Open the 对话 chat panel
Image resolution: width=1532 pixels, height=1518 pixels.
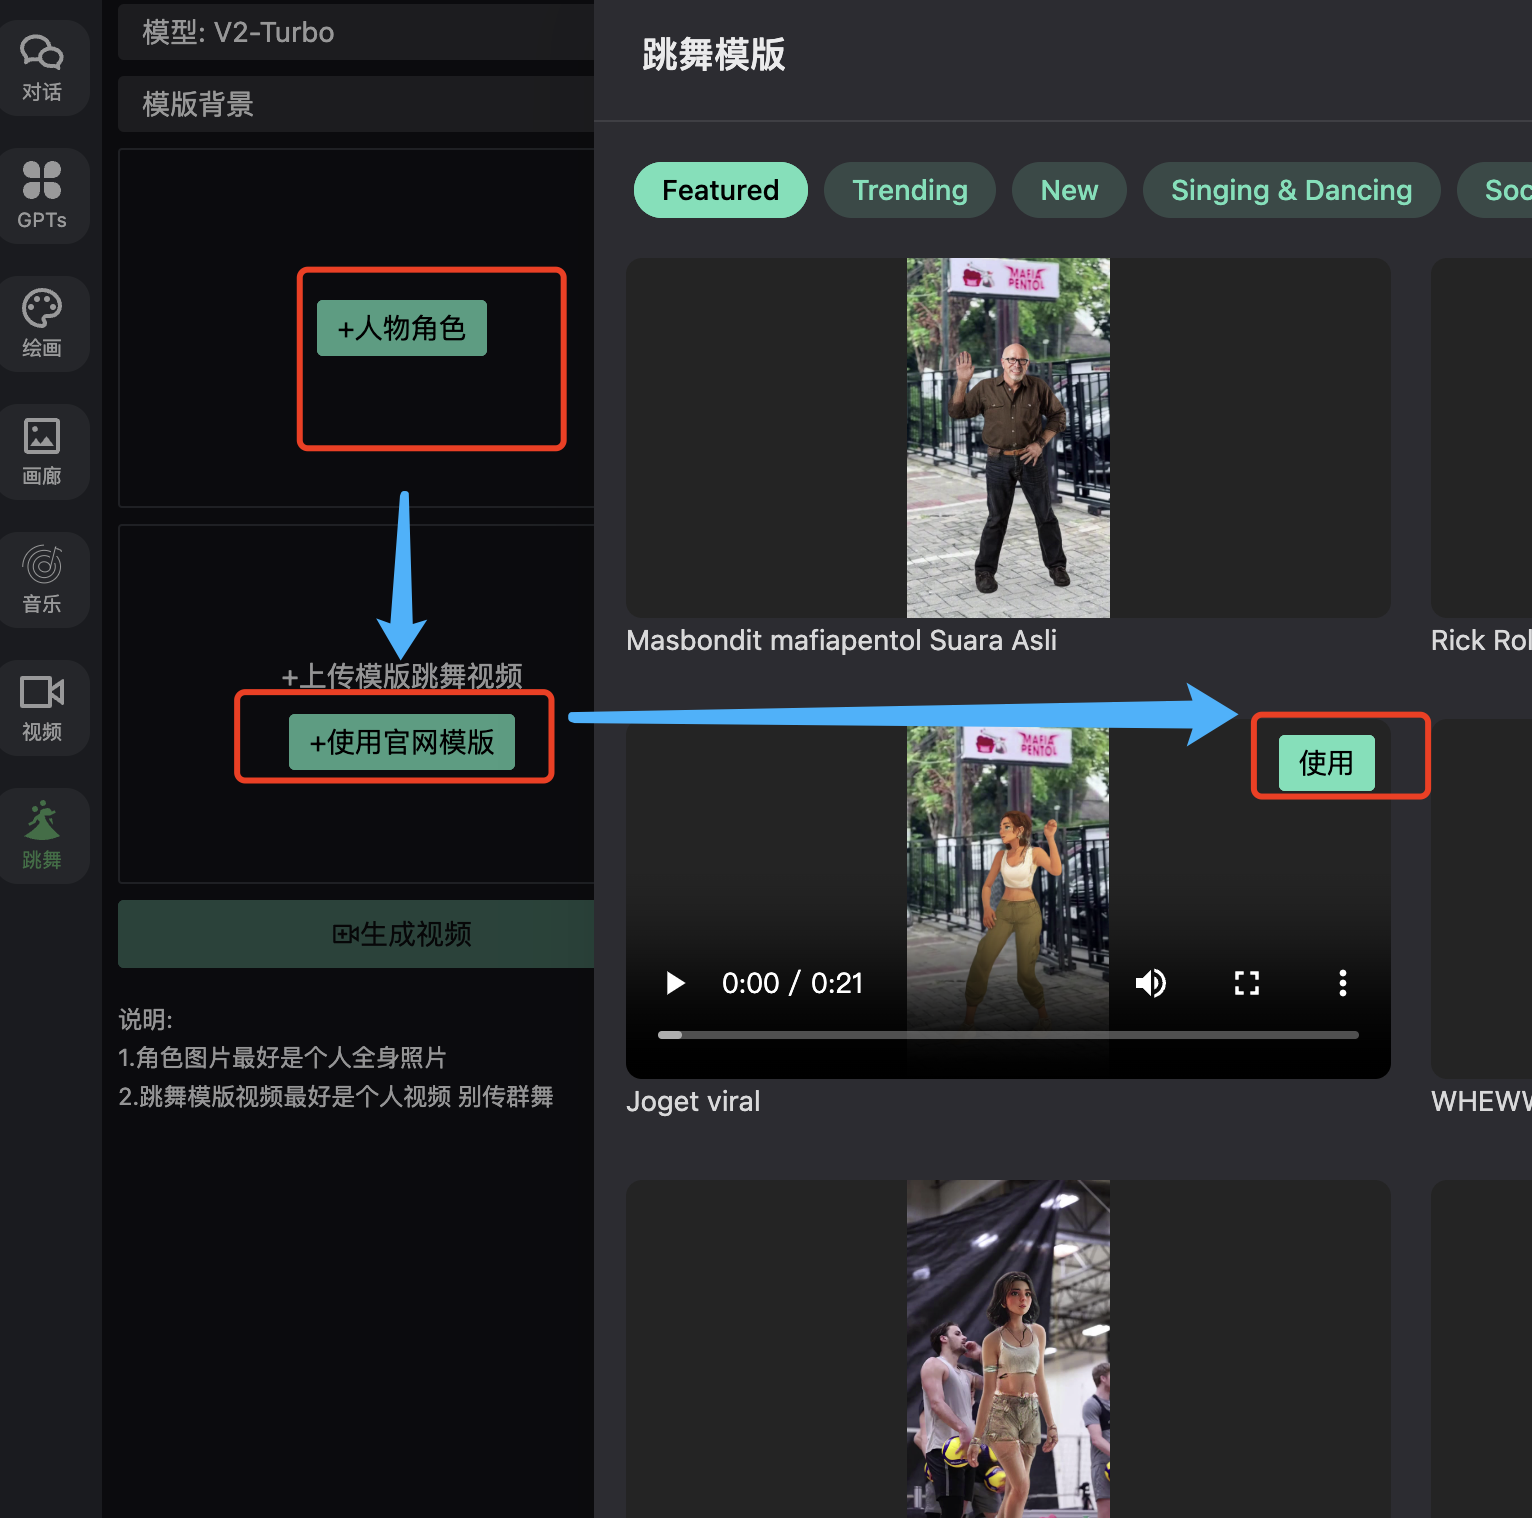(42, 65)
